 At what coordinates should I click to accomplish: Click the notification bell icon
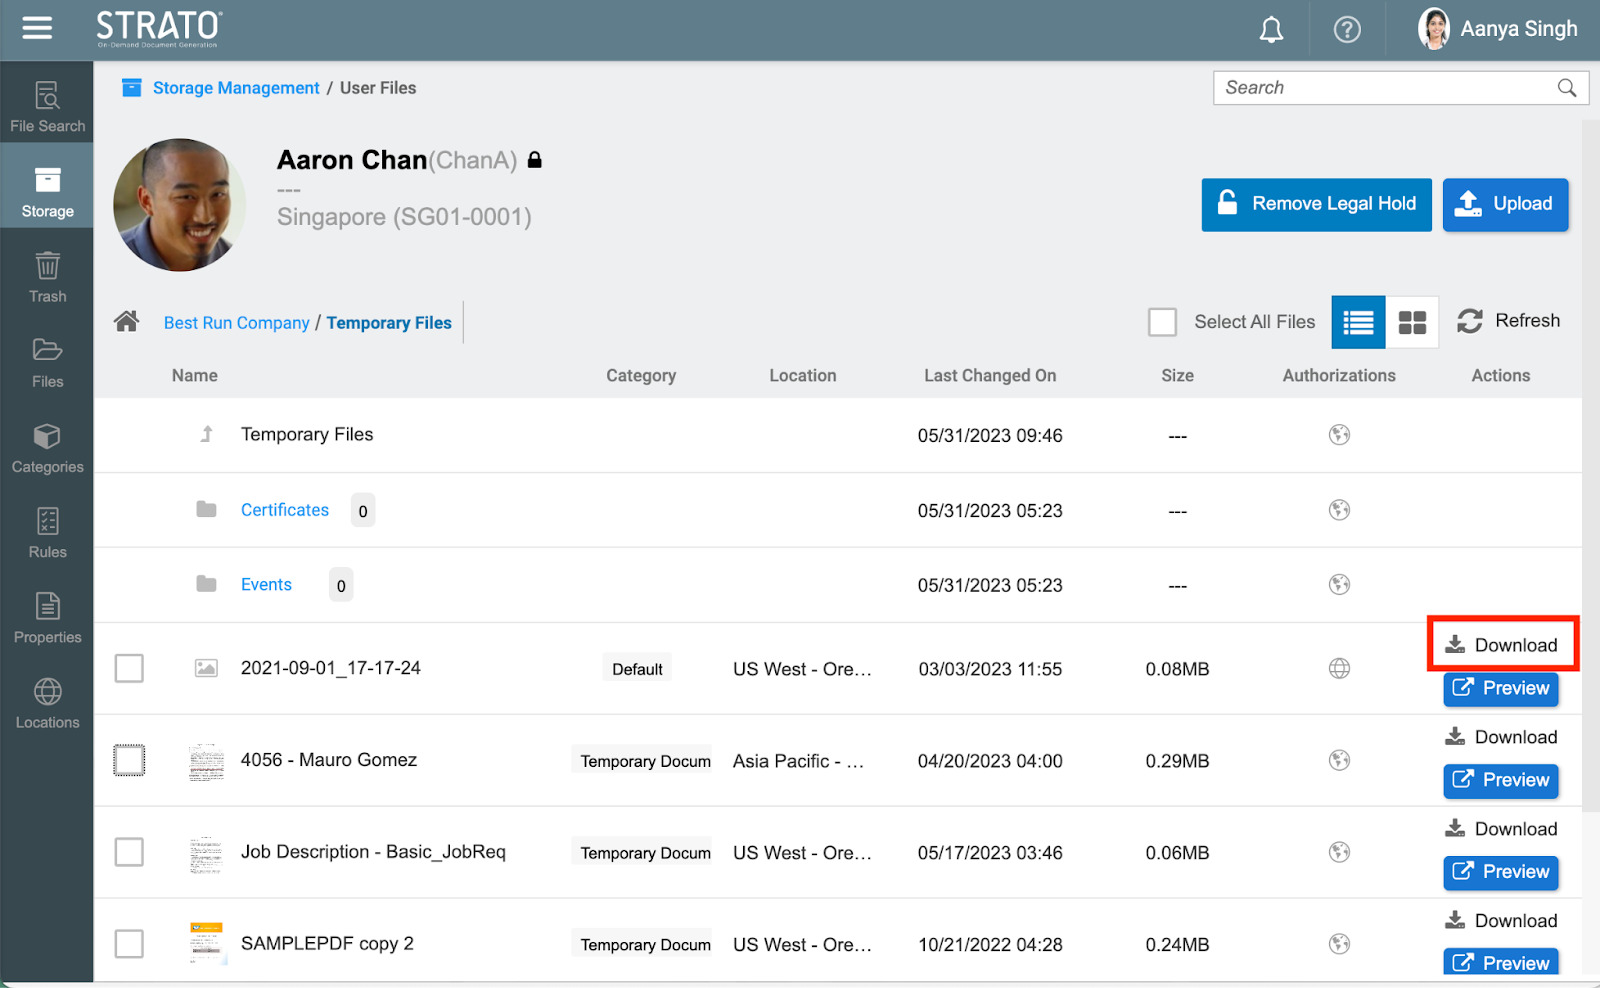(x=1271, y=30)
